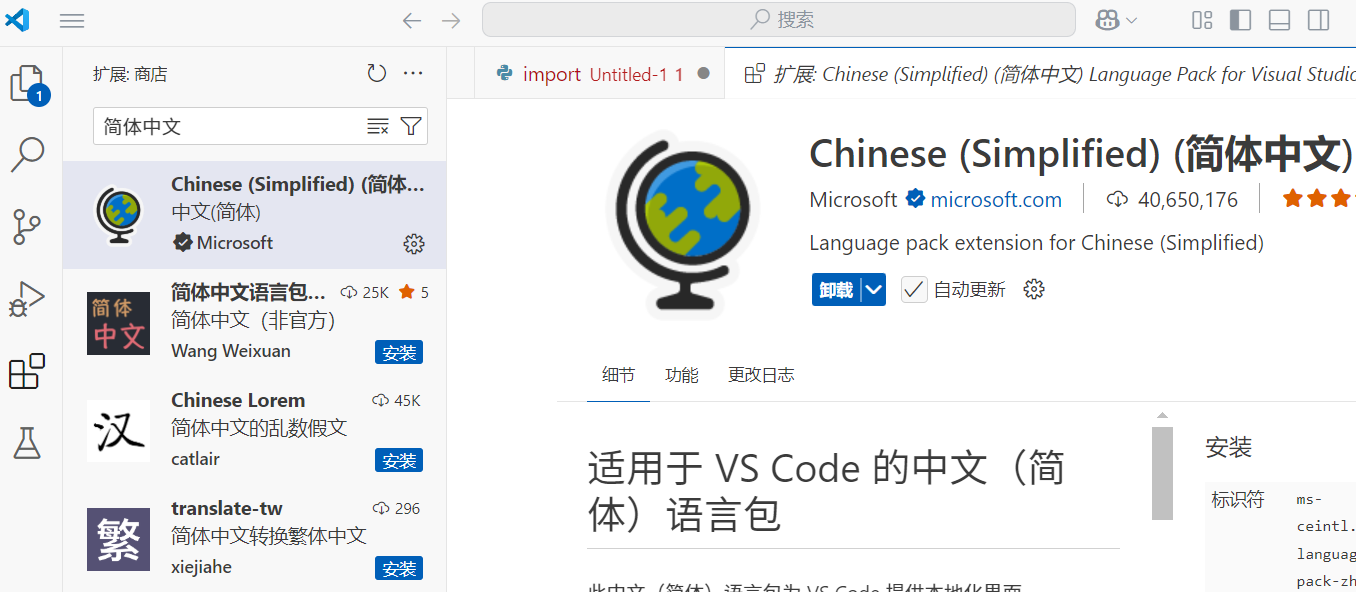Open the Extensions view icon
This screenshot has width=1356, height=592.
coord(28,371)
